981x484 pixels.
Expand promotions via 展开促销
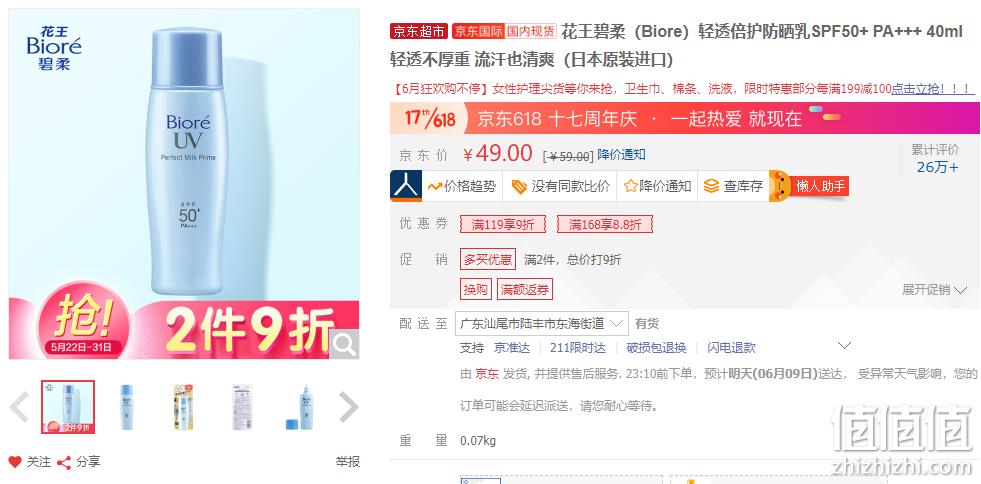coord(935,290)
